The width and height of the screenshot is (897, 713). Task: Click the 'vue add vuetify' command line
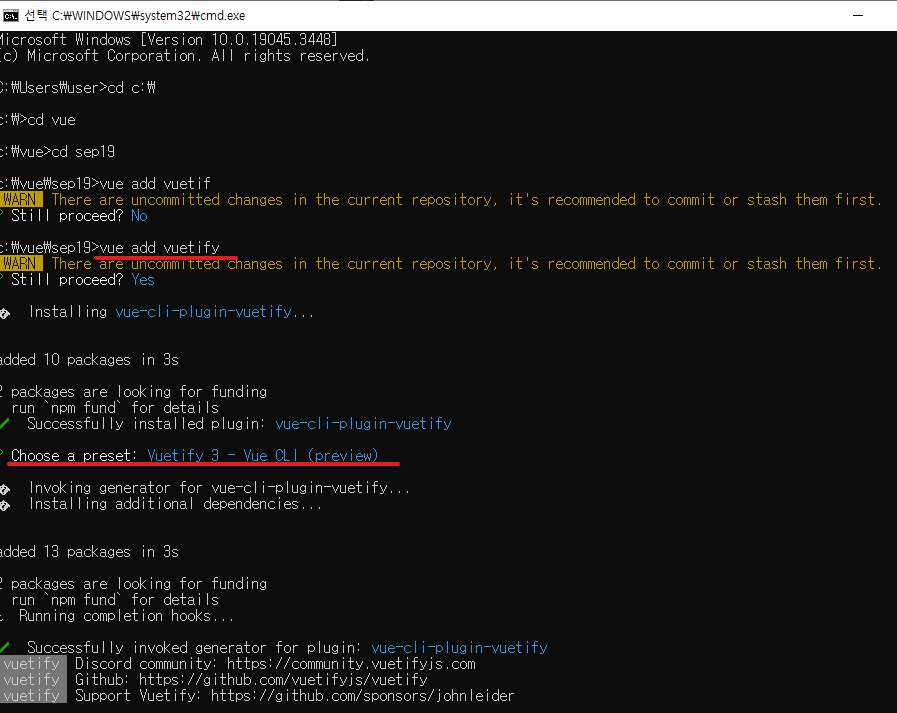(x=160, y=248)
